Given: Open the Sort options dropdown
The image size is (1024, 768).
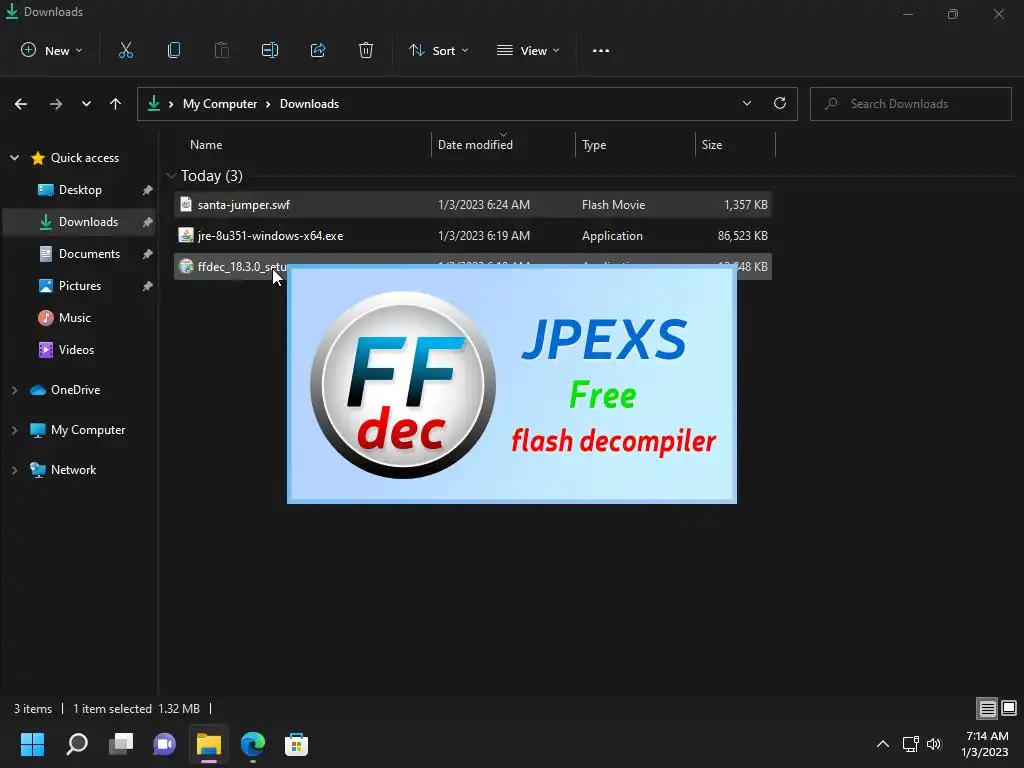Looking at the screenshot, I should (x=438, y=50).
